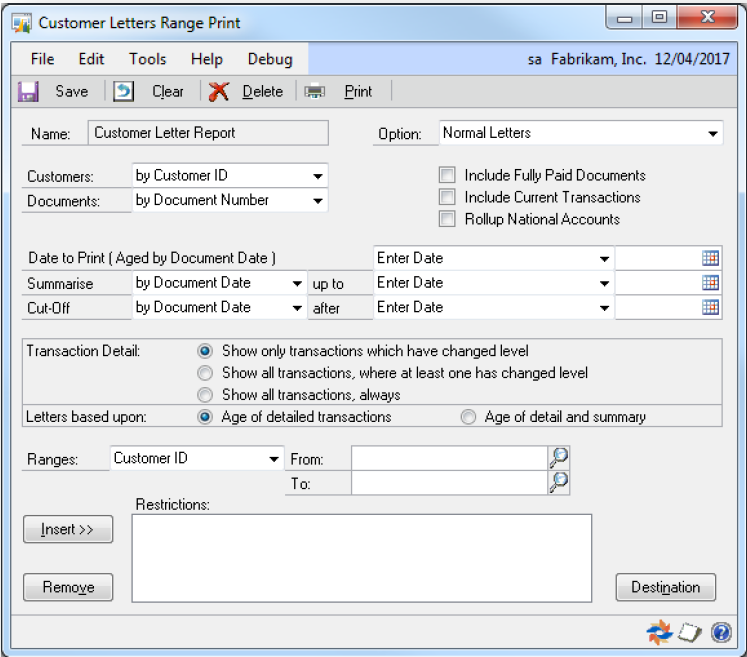The width and height of the screenshot is (747, 657).
Task: Expand the Option dropdown showing Normal Letters
Action: [712, 133]
